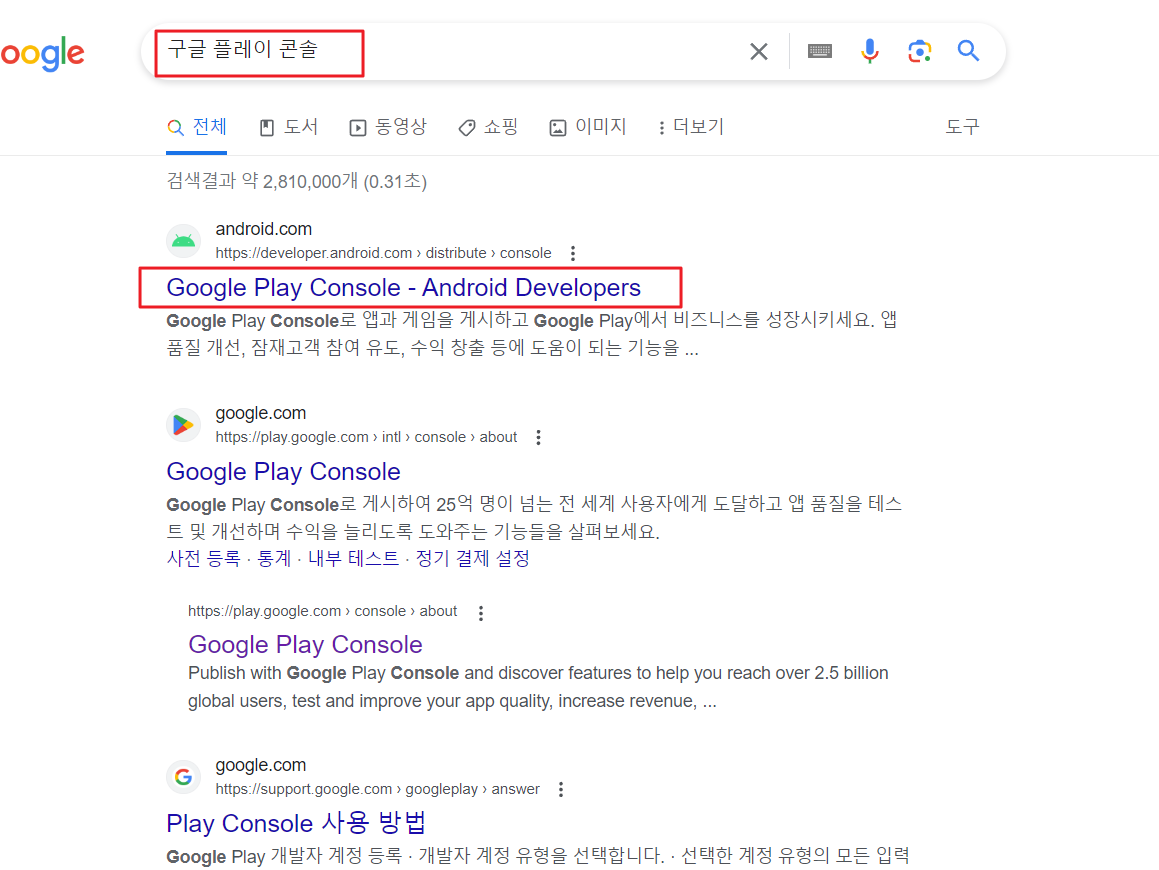Open Play Console 사용 방법 link
The width and height of the screenshot is (1159, 870).
[x=296, y=823]
